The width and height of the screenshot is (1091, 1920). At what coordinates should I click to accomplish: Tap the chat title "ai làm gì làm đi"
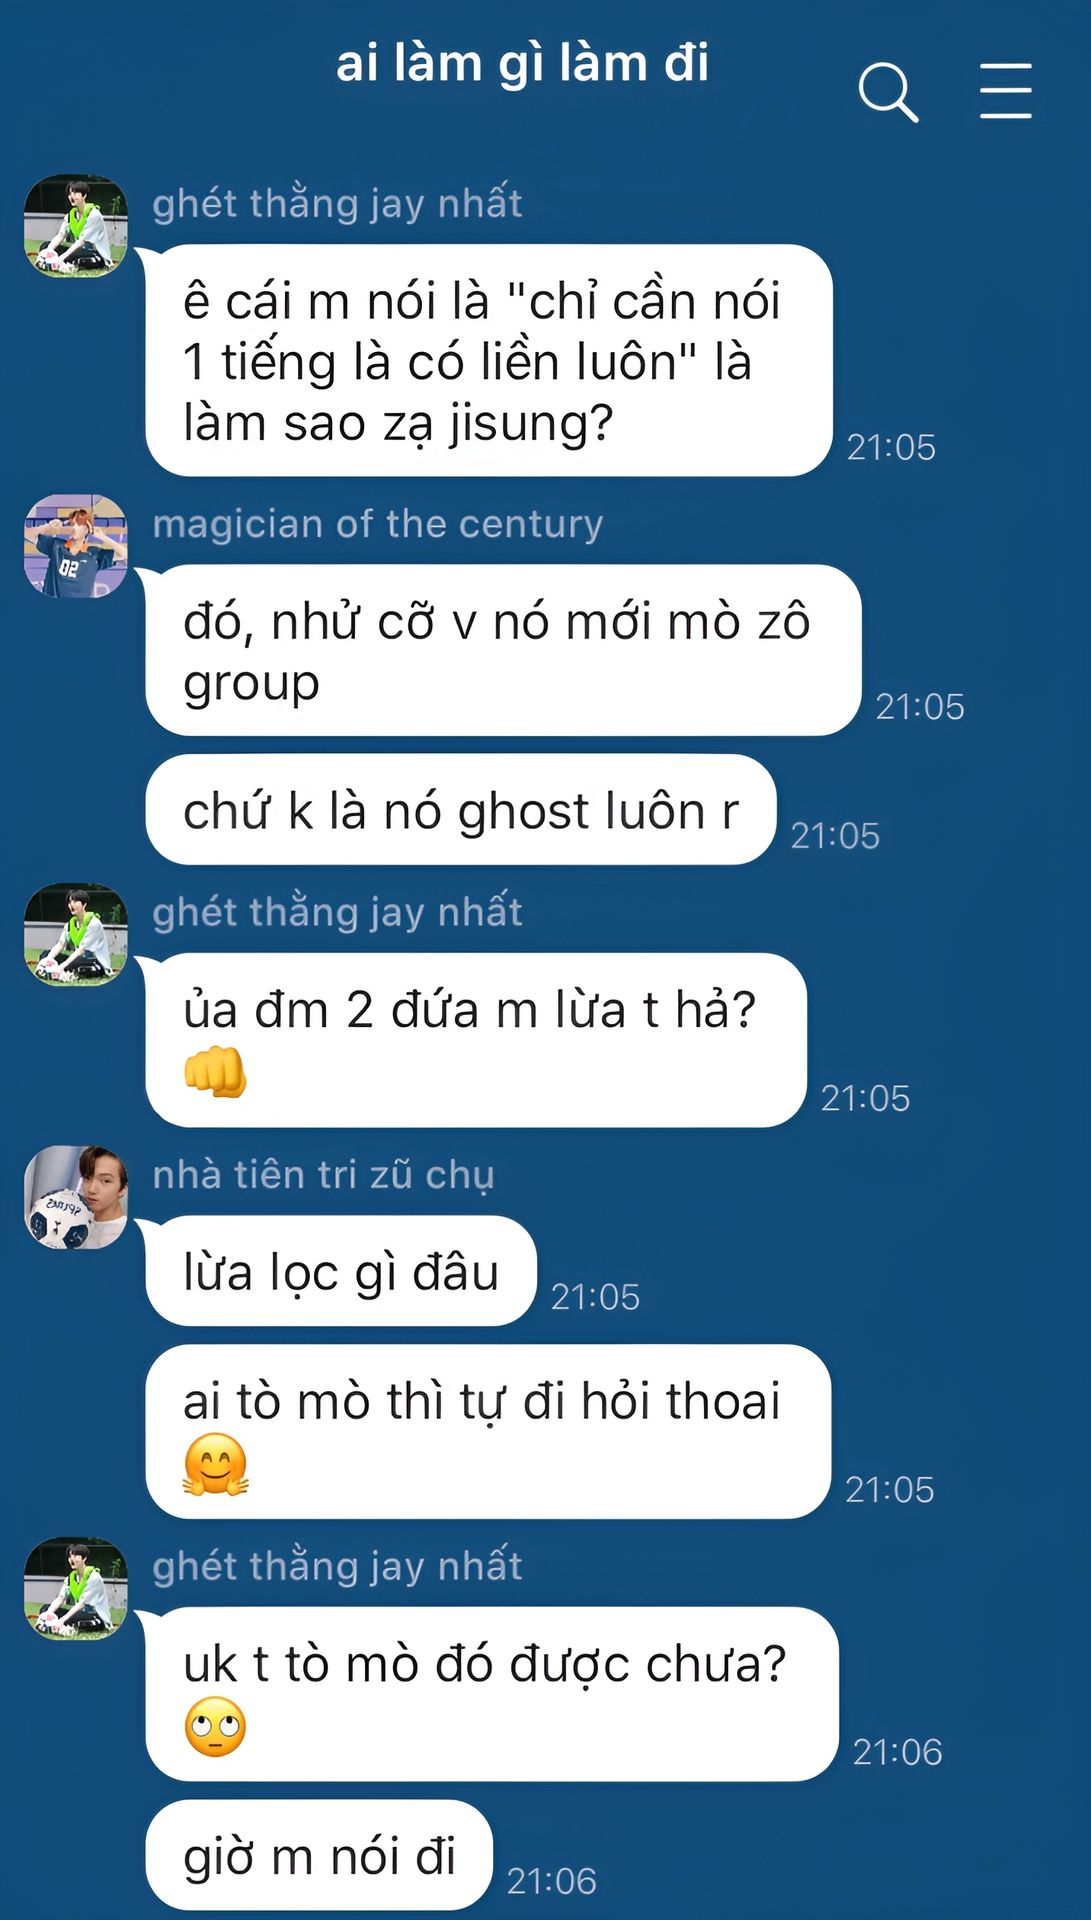522,64
